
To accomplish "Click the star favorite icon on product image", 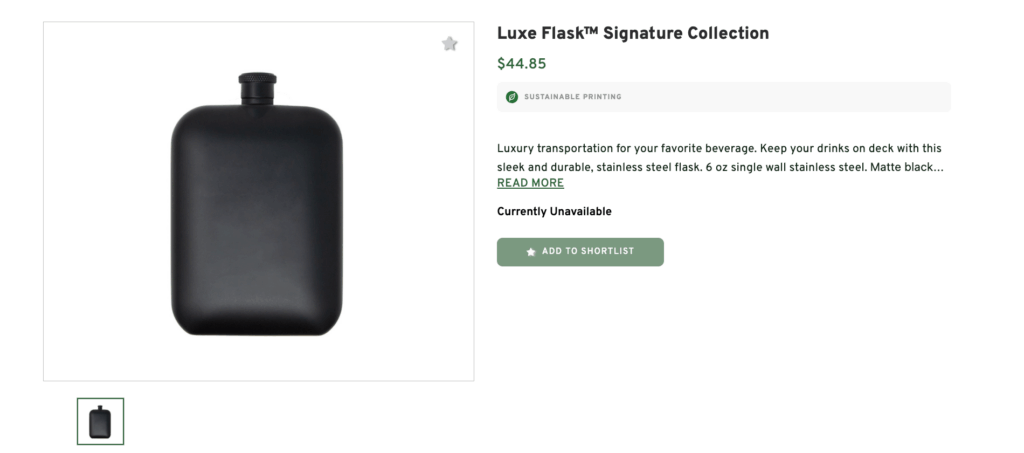I will click(450, 44).
